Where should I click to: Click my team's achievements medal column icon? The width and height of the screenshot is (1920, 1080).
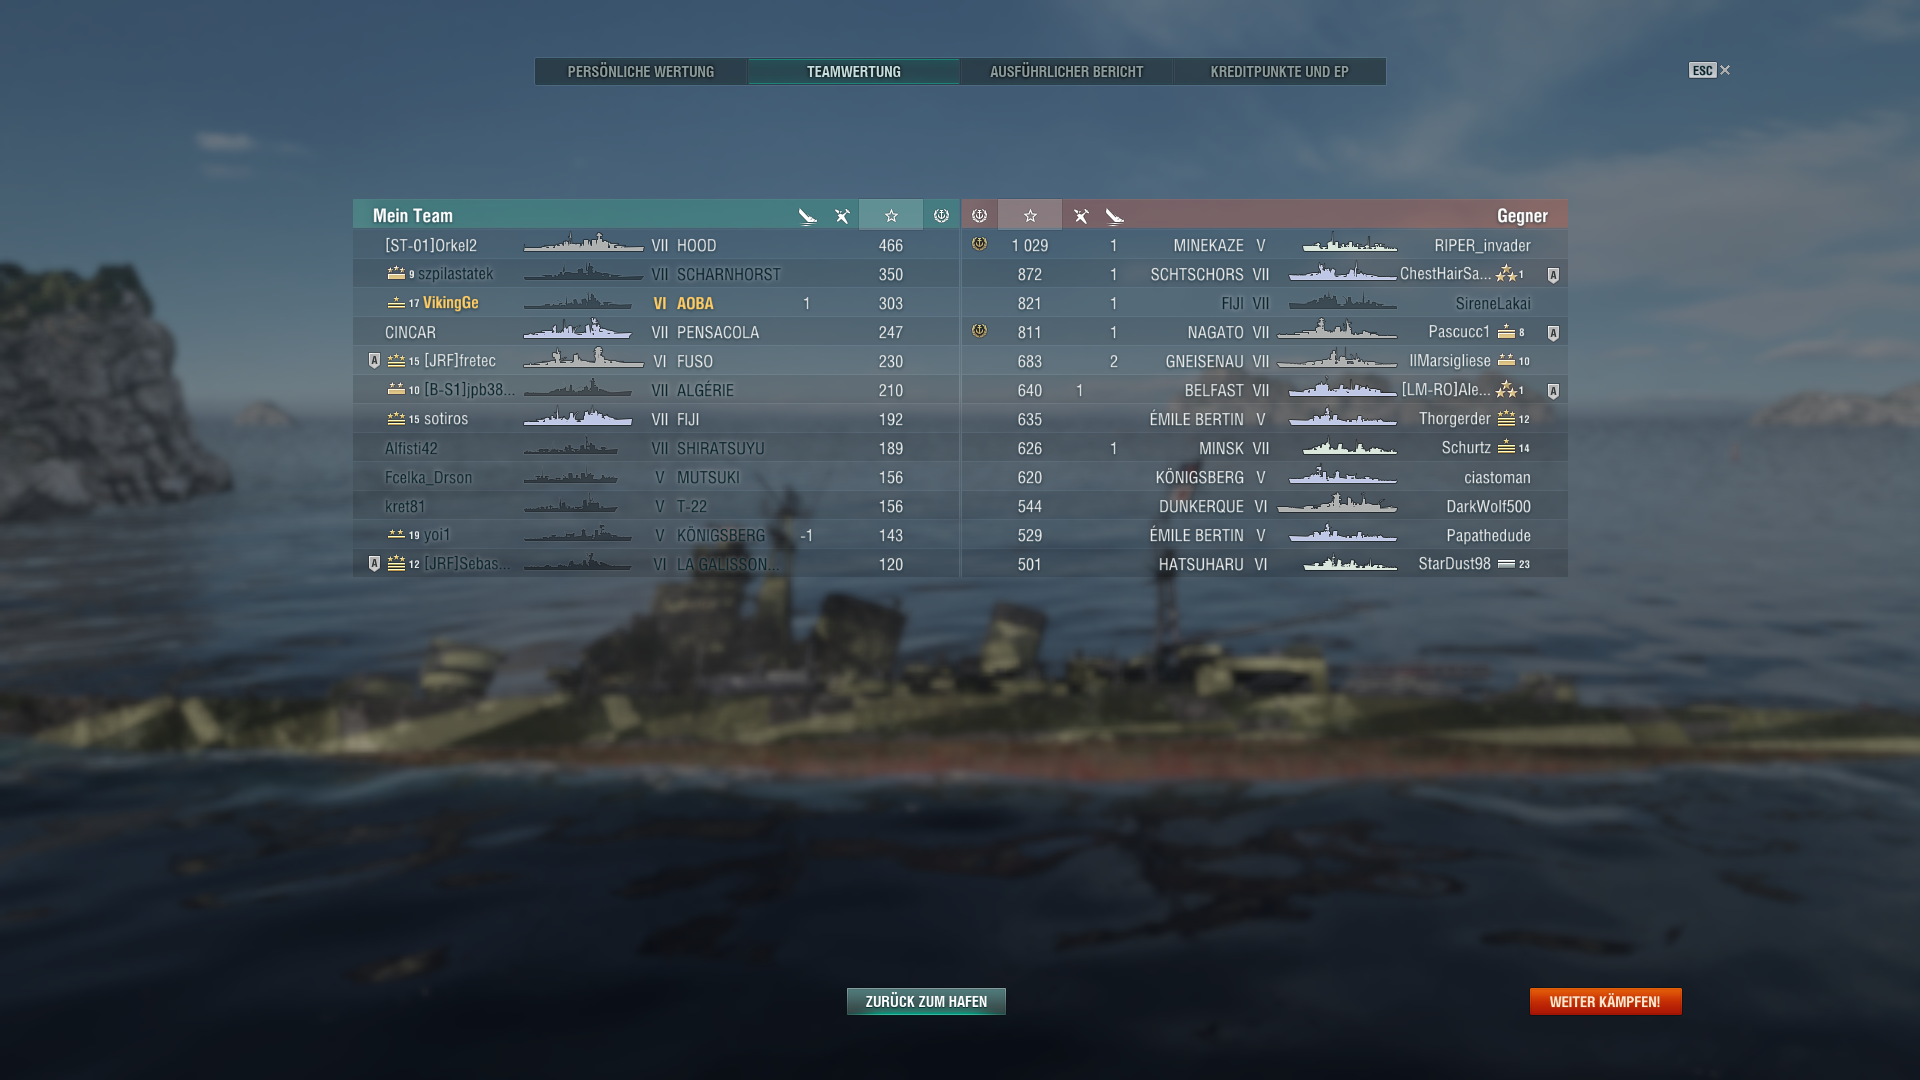941,216
